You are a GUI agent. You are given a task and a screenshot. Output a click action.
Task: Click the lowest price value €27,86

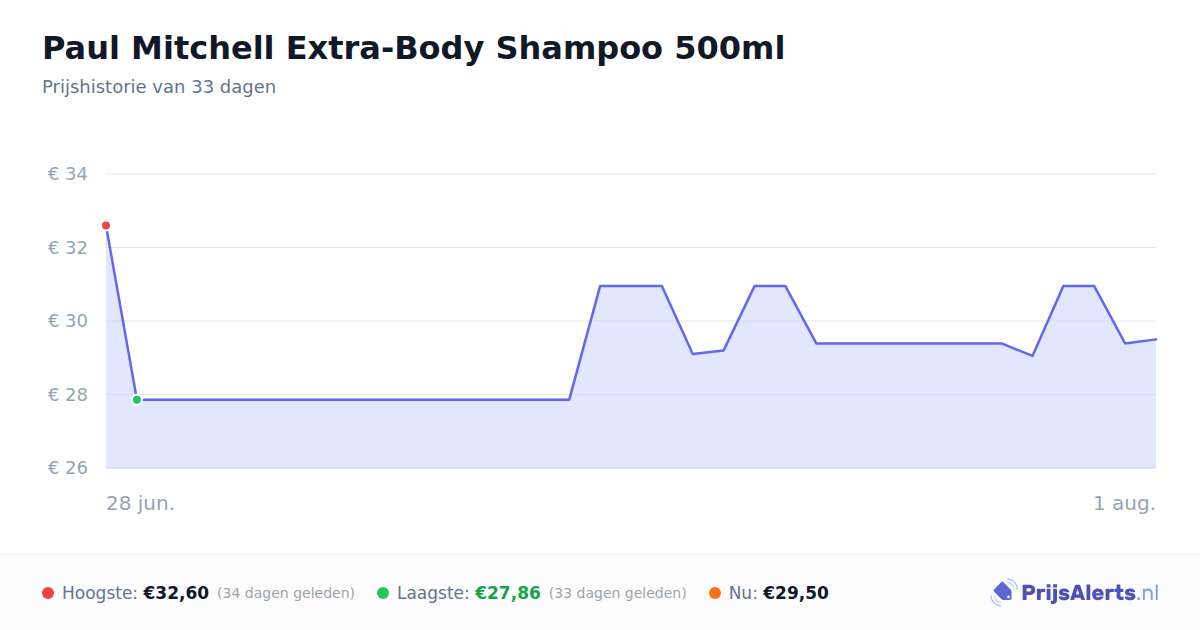(508, 593)
